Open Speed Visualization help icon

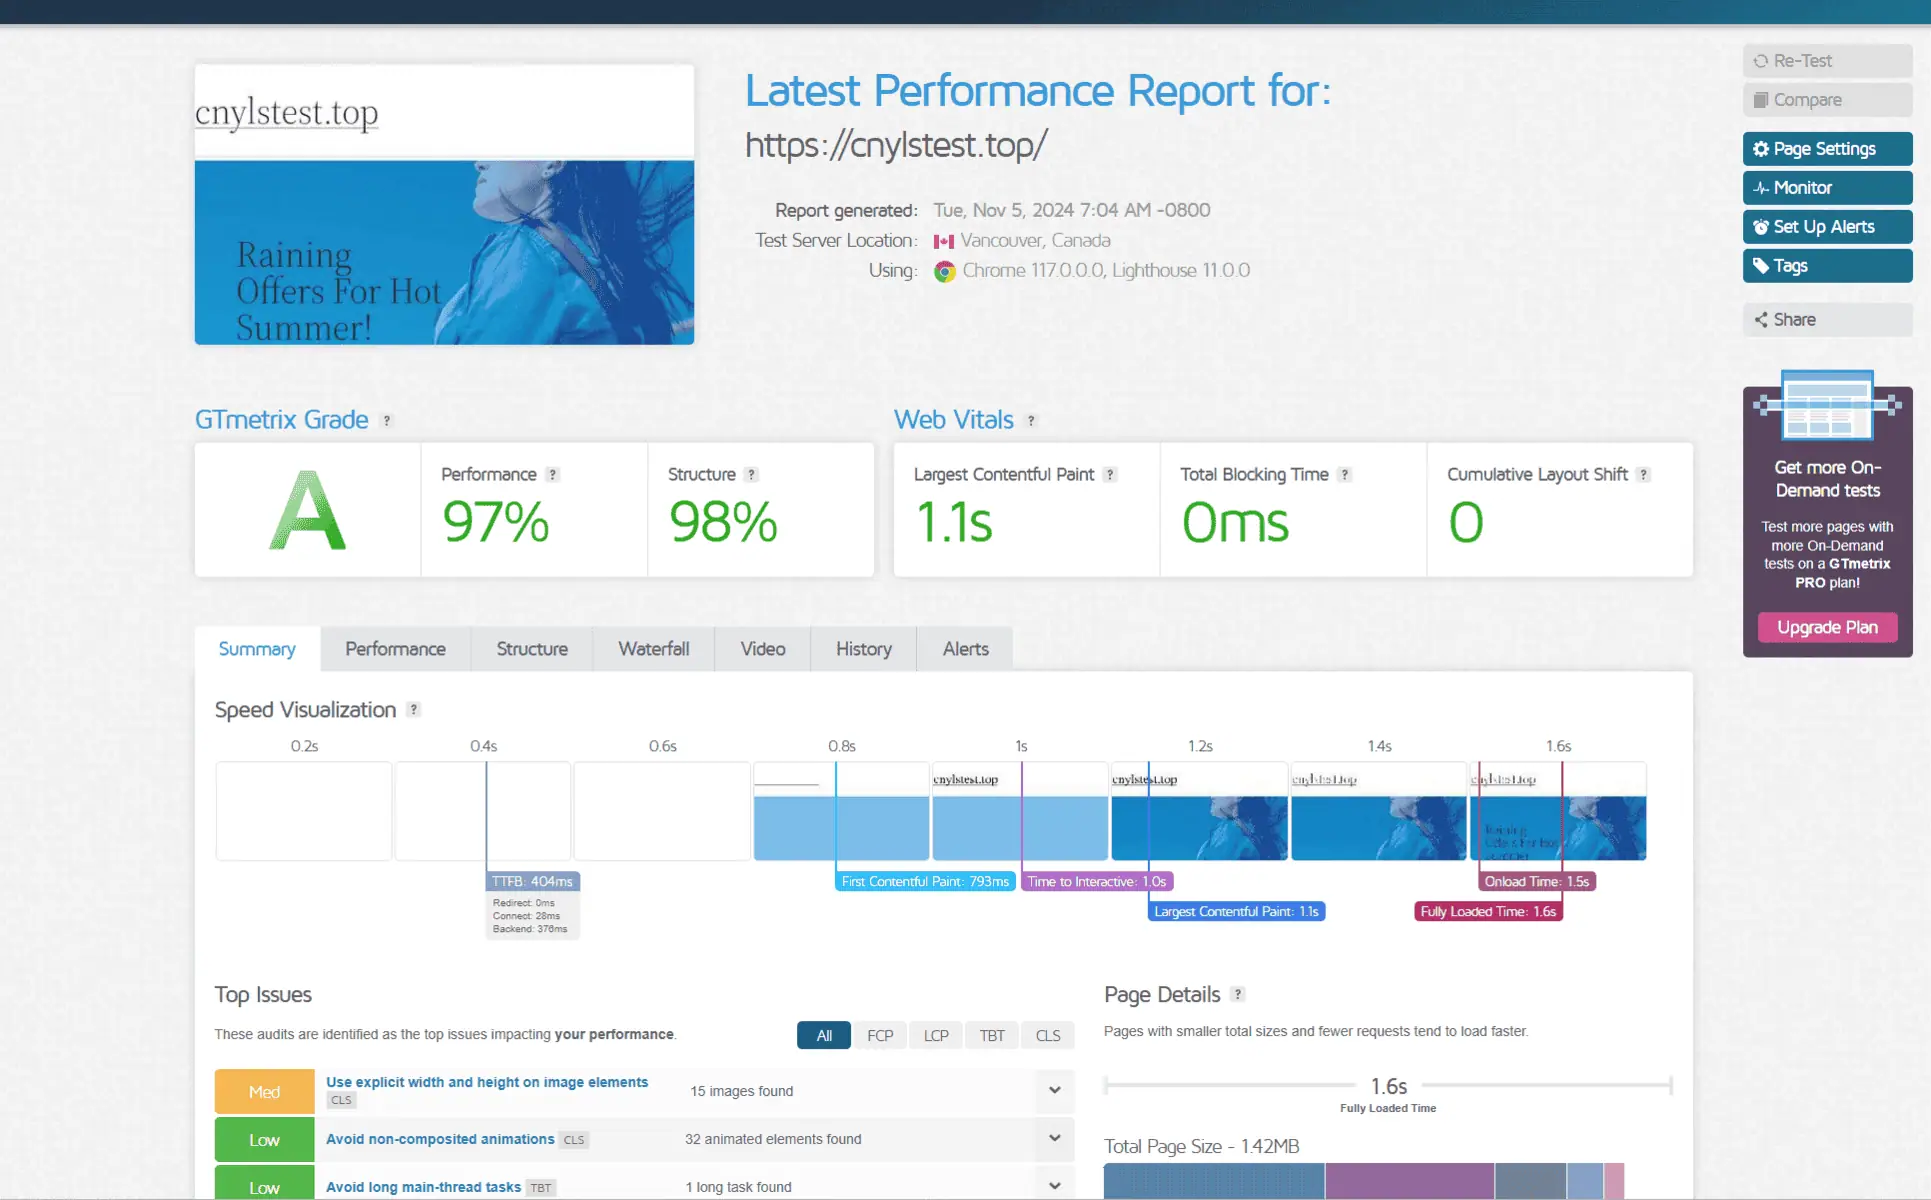[414, 710]
